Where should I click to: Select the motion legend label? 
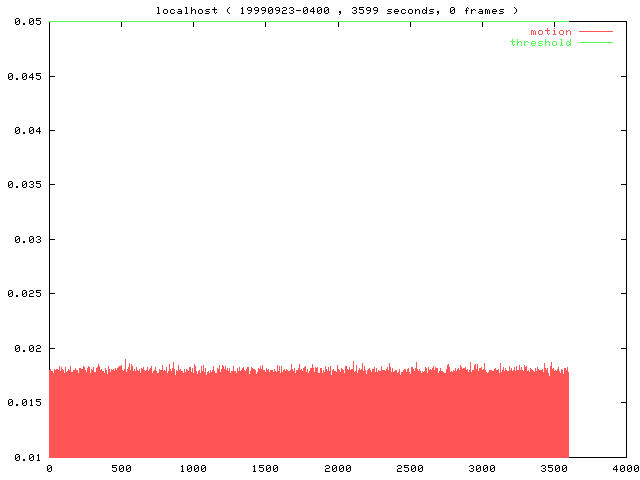550,32
